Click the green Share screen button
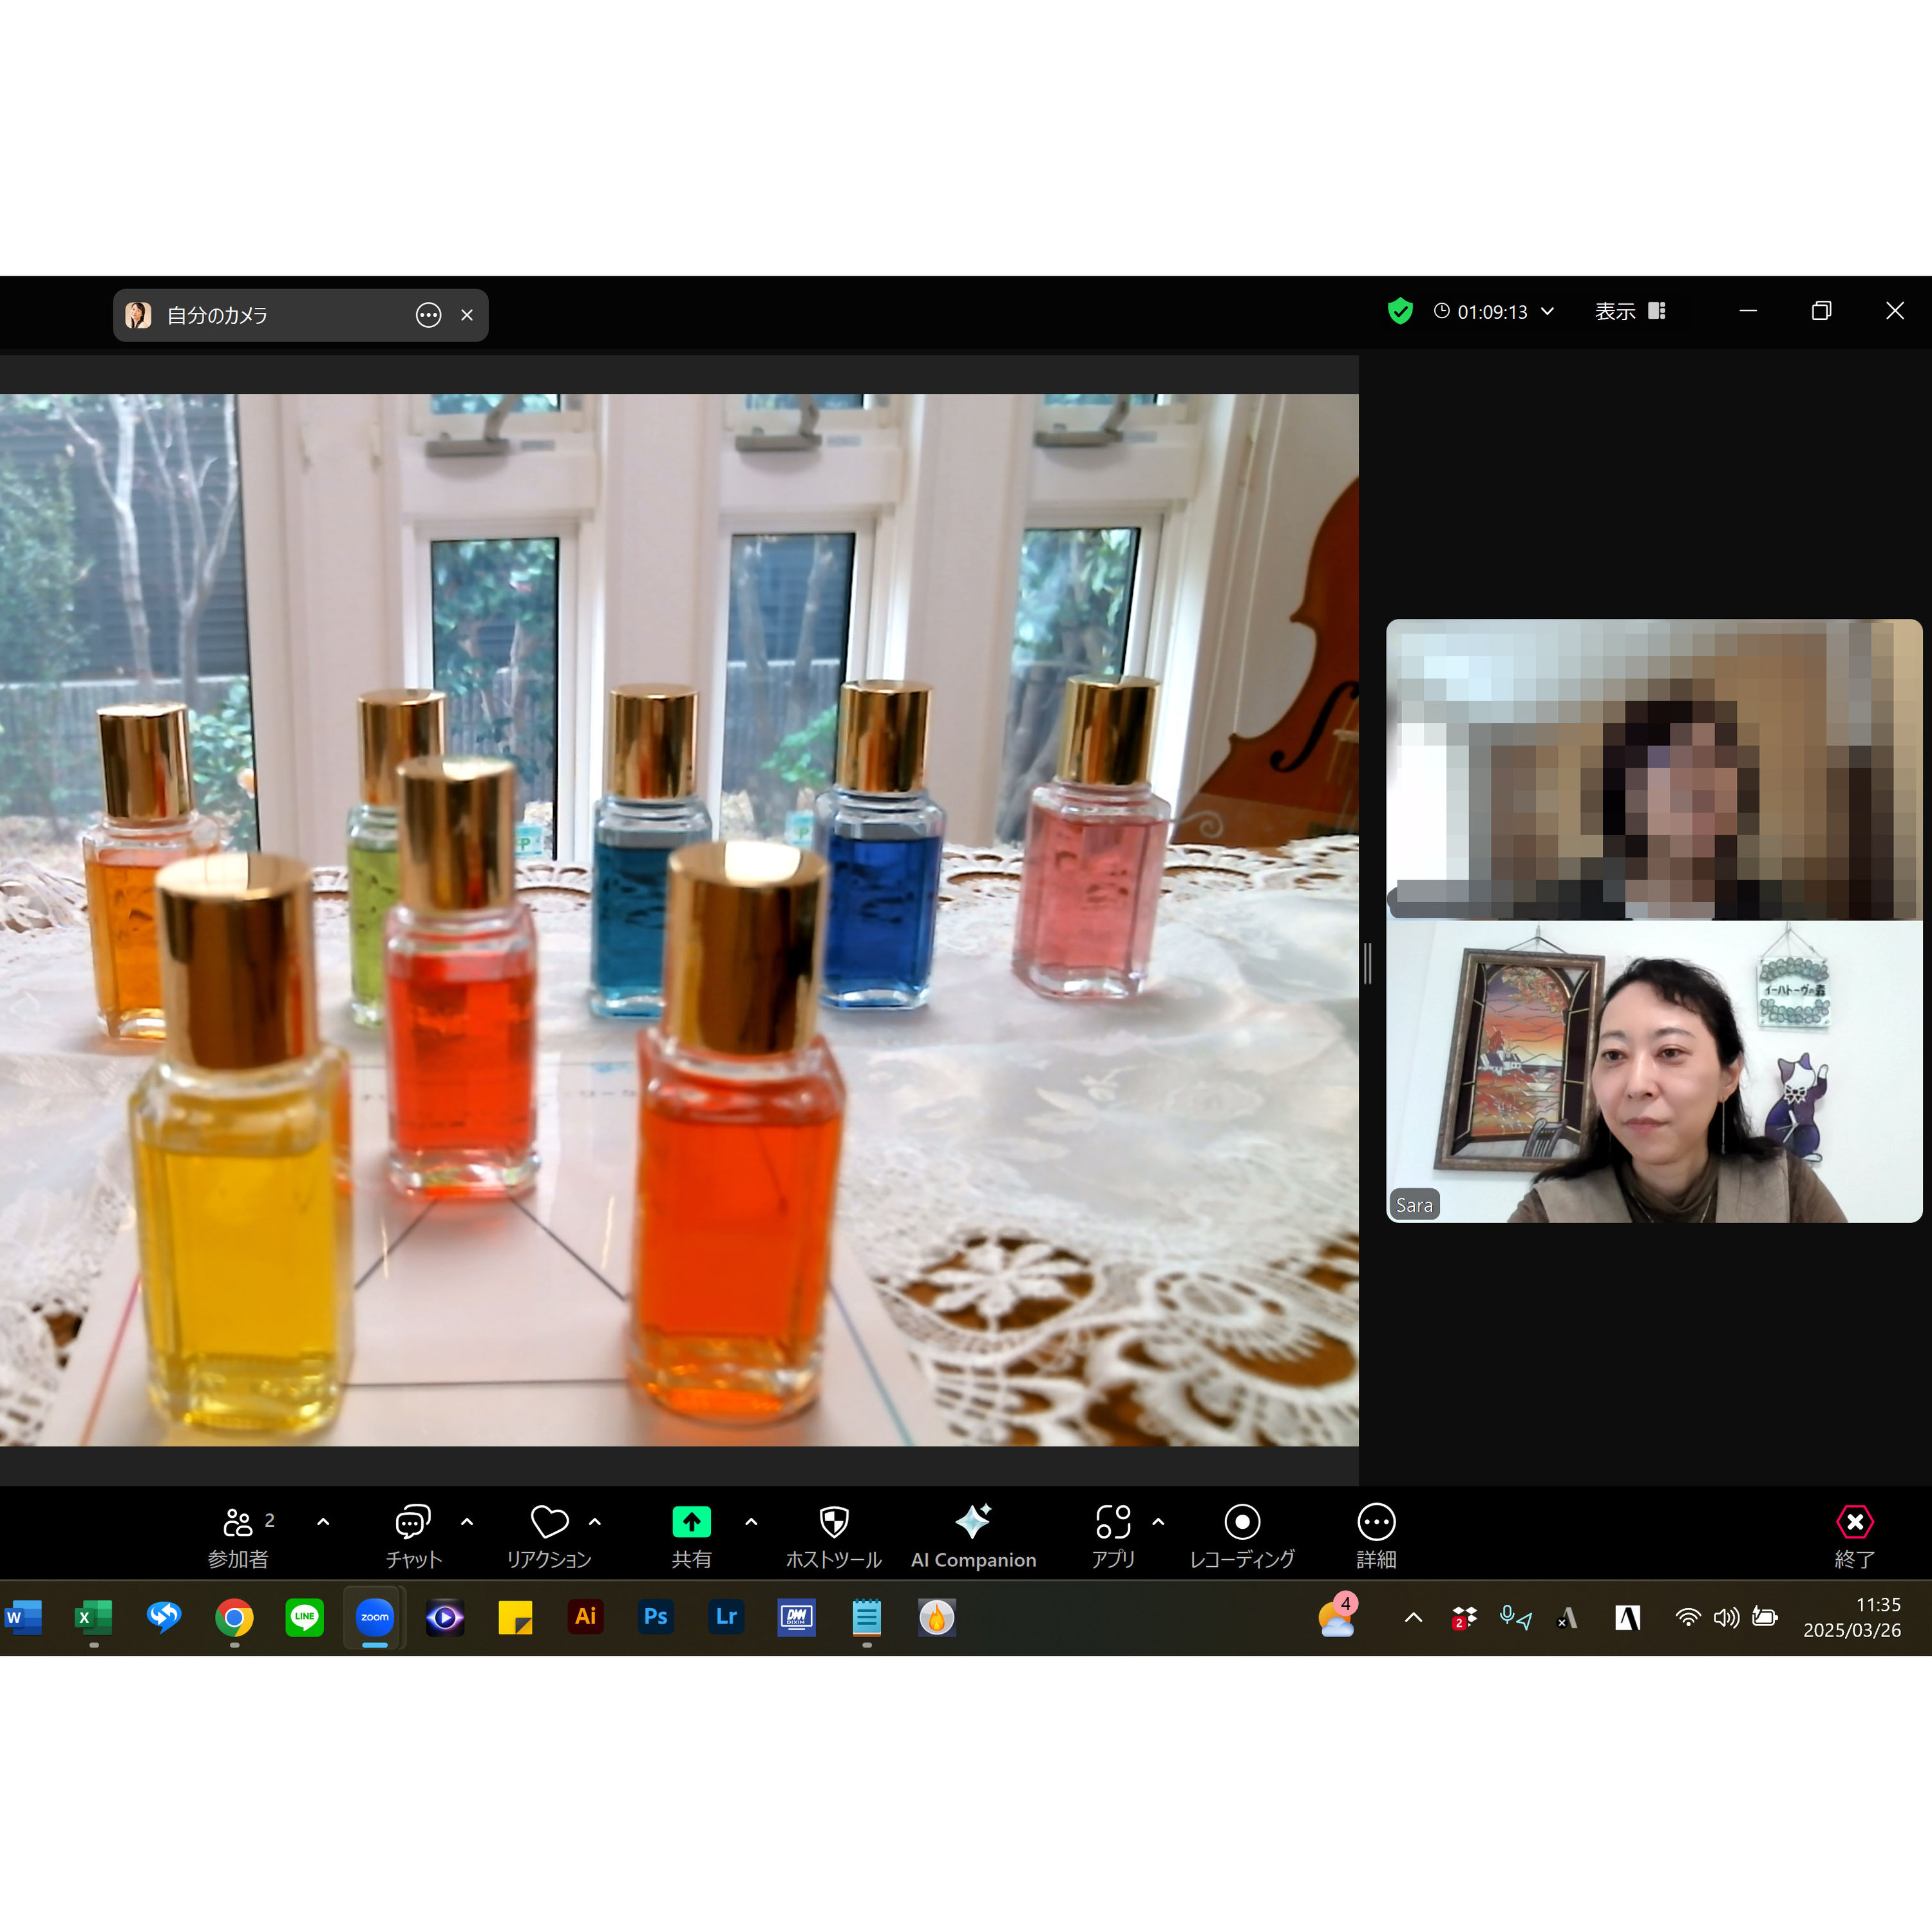The width and height of the screenshot is (1932, 1932). pos(691,1522)
